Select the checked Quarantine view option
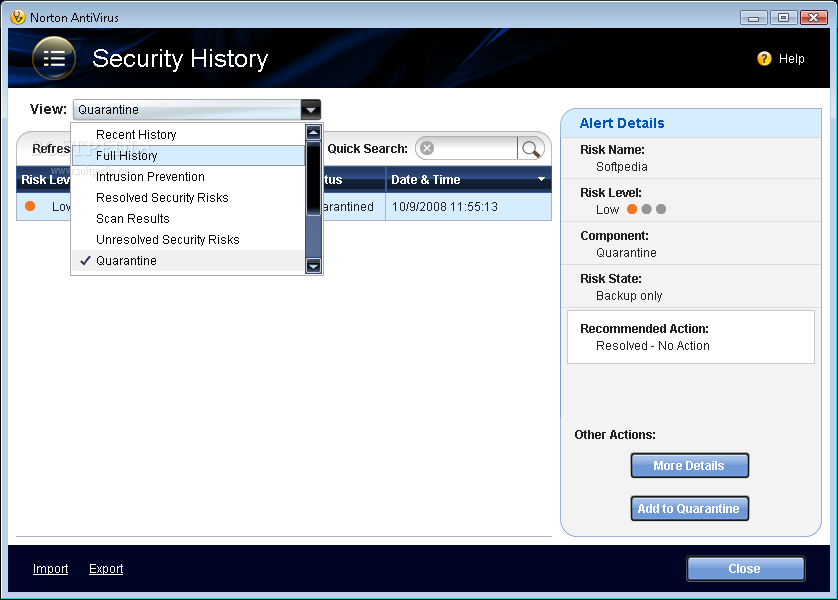The height and width of the screenshot is (600, 838). 188,261
